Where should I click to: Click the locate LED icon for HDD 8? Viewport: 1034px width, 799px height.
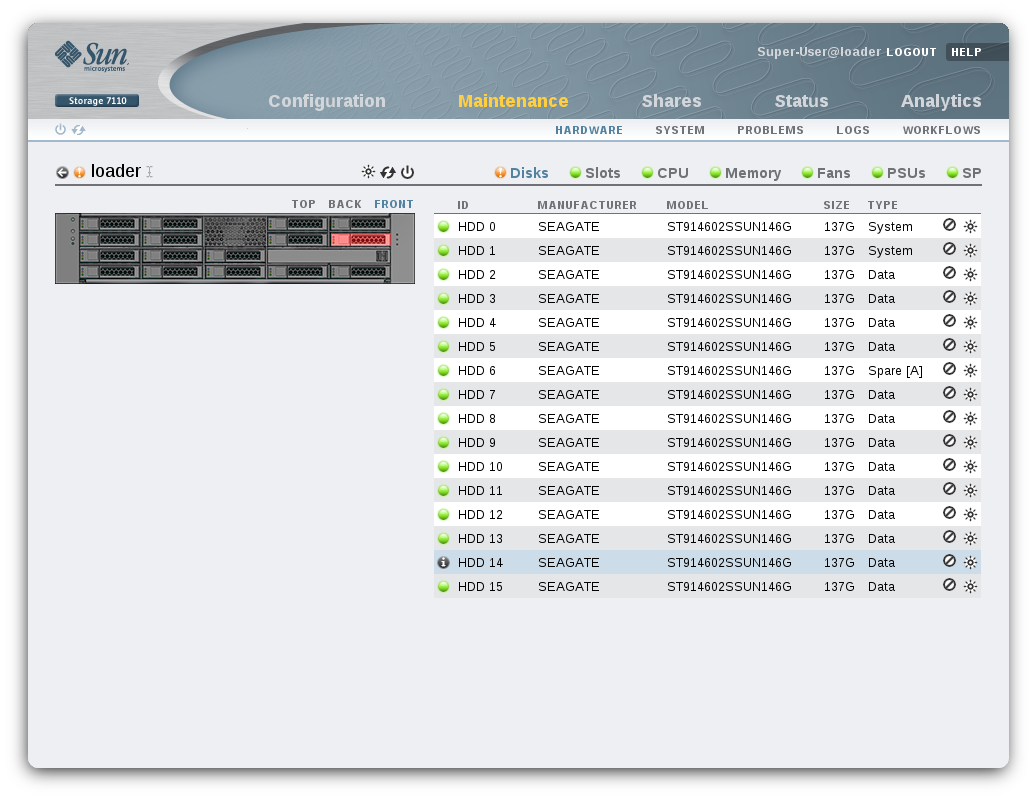coord(970,419)
